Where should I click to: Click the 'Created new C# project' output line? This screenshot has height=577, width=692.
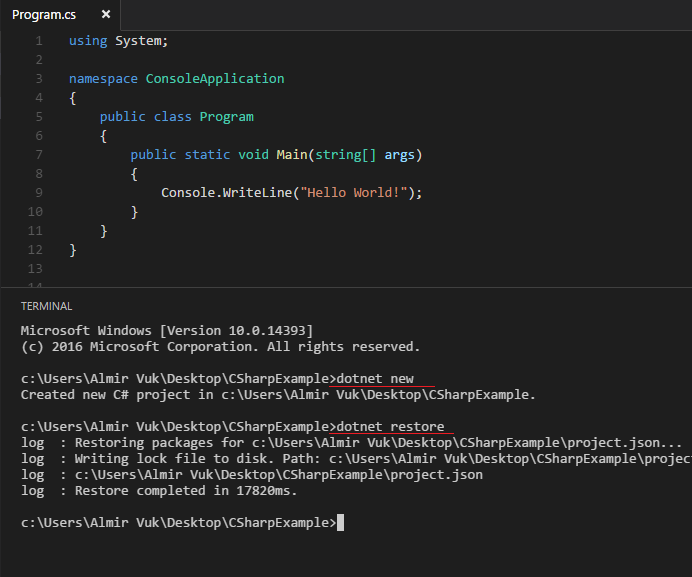pyautogui.click(x=278, y=395)
